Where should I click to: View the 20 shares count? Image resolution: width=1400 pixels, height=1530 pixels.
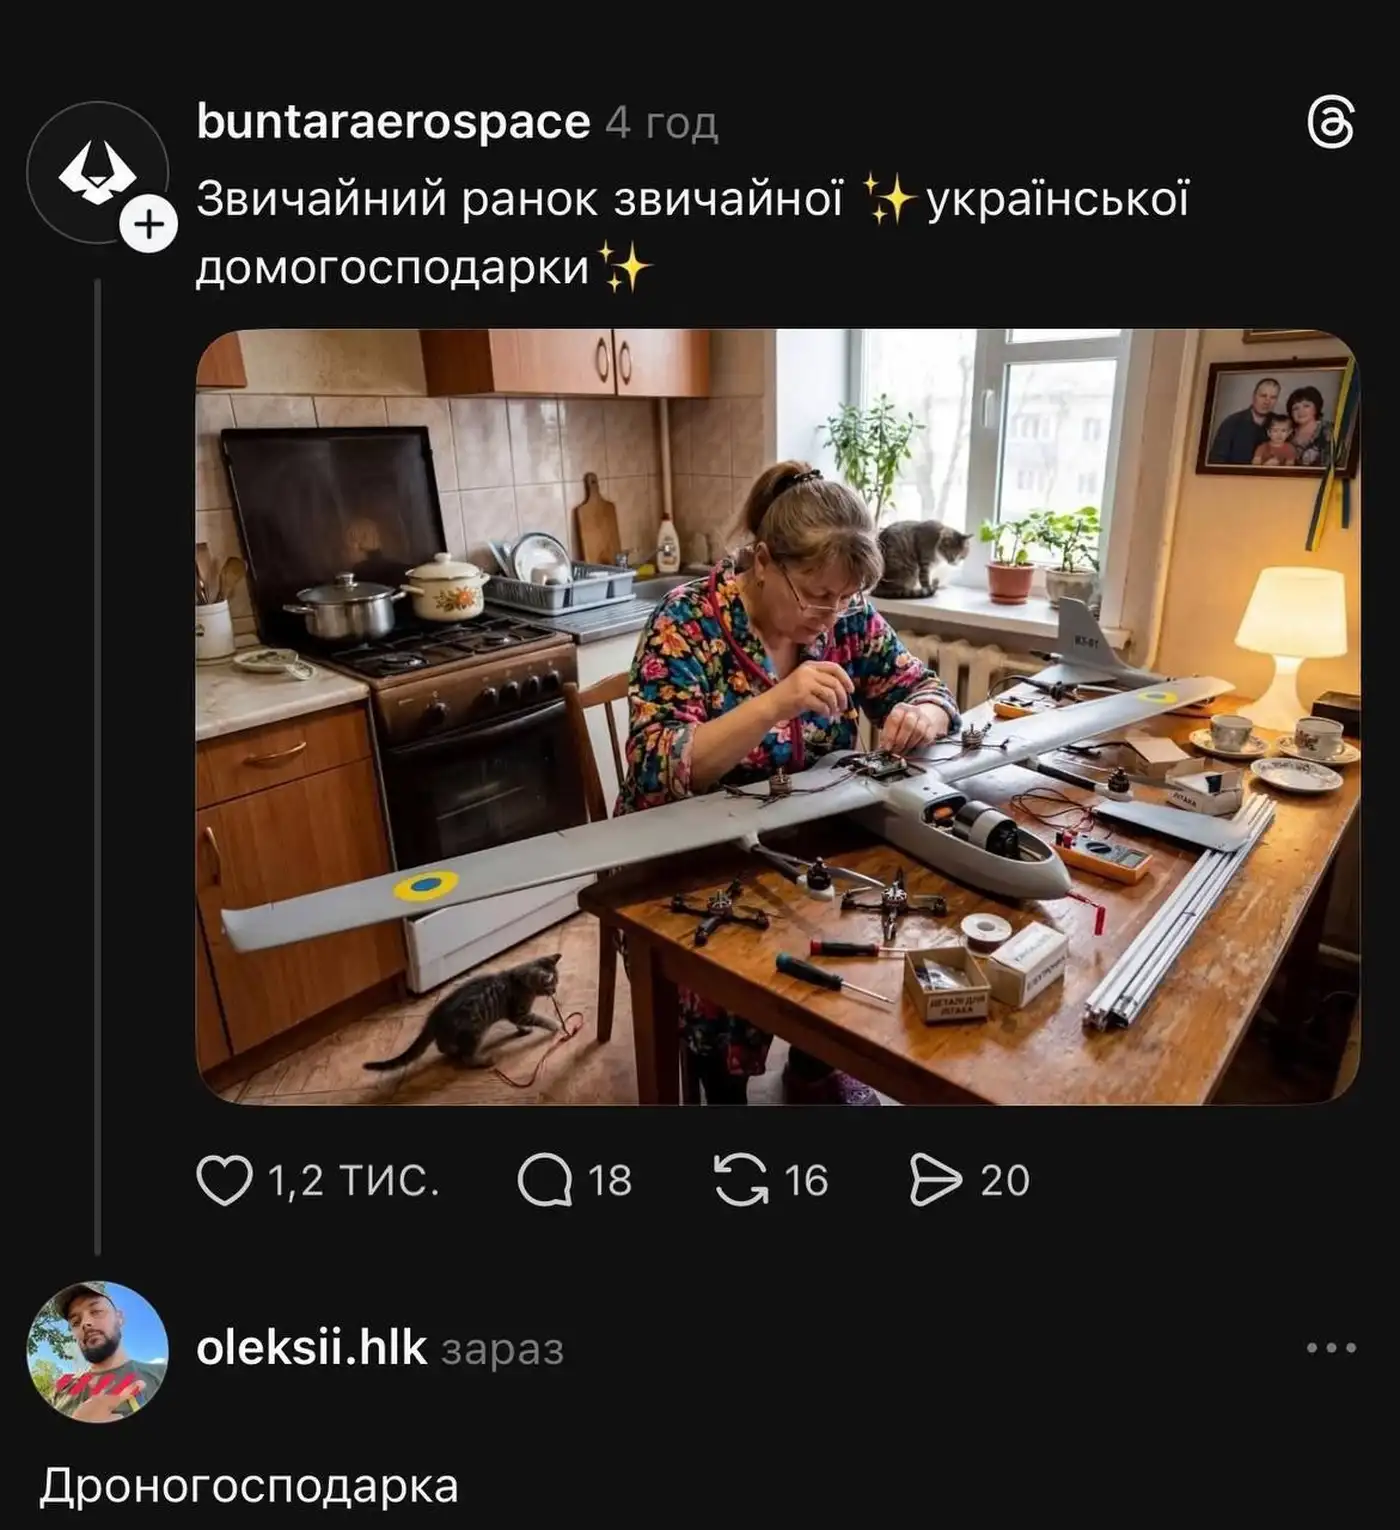1004,1181
